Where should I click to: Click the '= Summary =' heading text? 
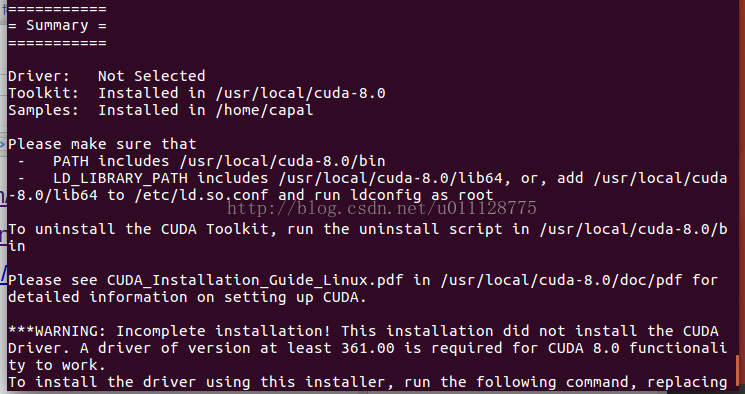coord(57,25)
